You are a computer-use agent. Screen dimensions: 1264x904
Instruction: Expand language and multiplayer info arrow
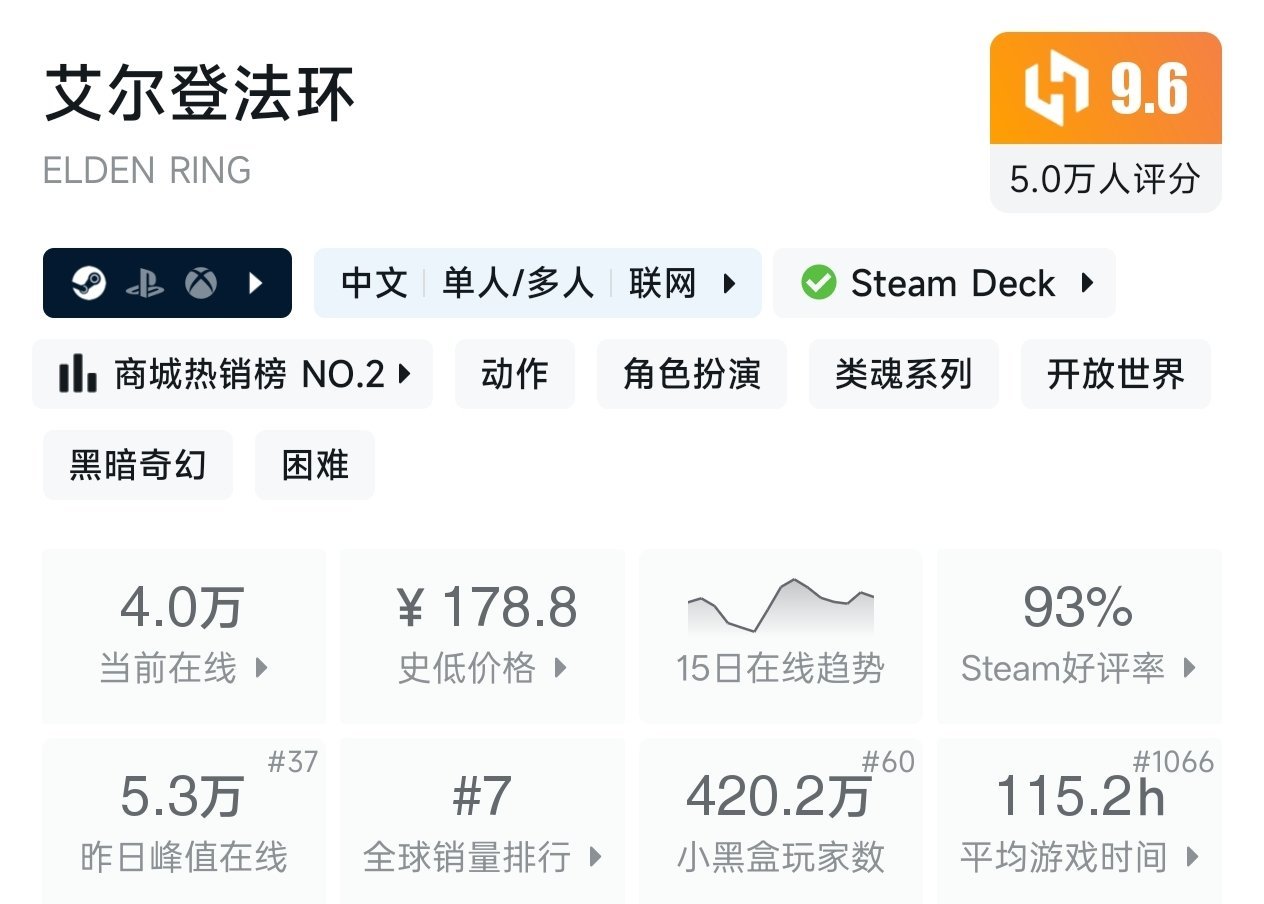tap(729, 284)
